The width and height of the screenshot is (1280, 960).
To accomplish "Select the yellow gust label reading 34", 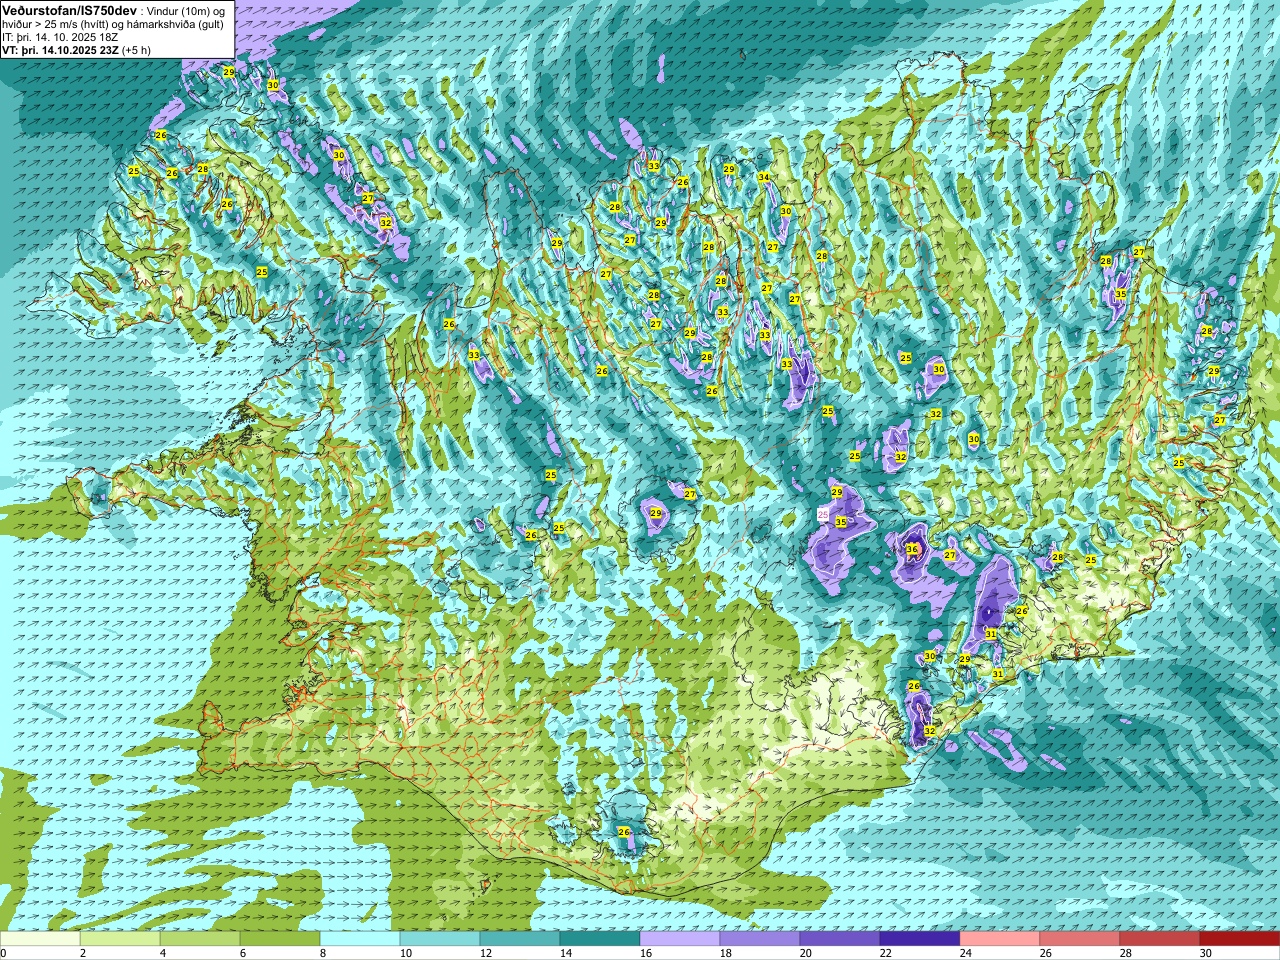I will coord(764,178).
